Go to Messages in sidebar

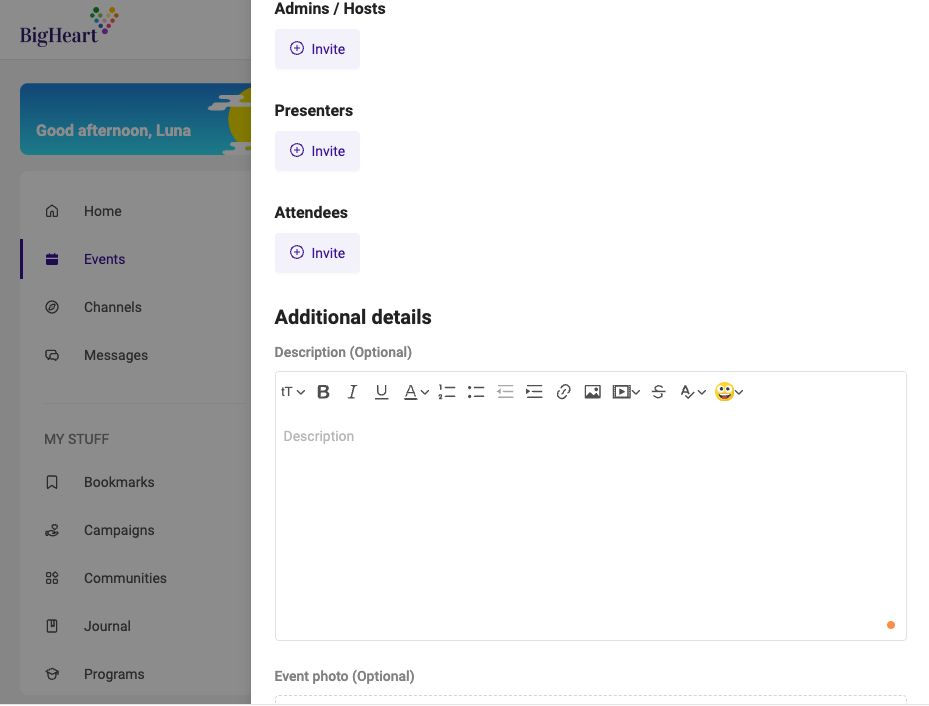pyautogui.click(x=116, y=355)
